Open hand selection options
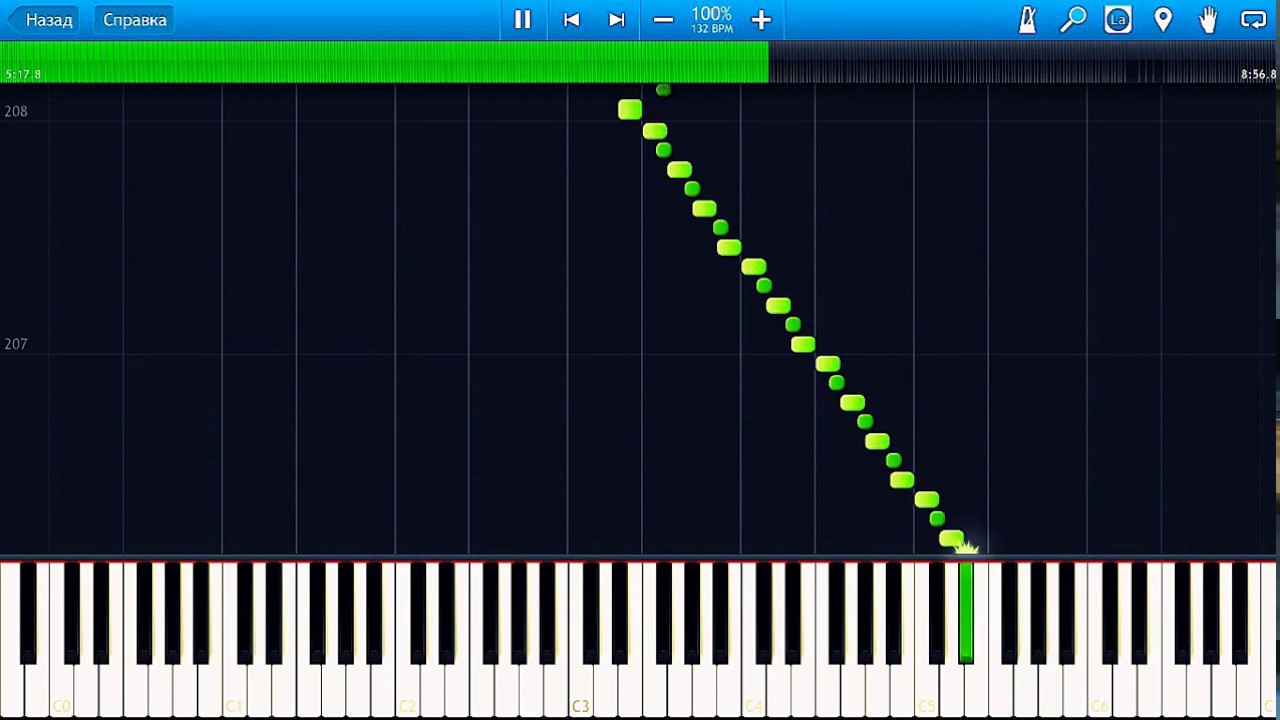 (1208, 19)
